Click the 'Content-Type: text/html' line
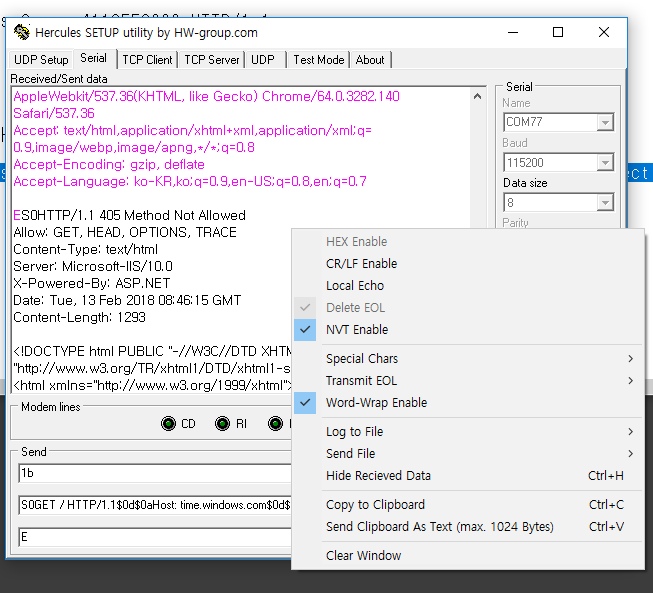 (x=86, y=249)
